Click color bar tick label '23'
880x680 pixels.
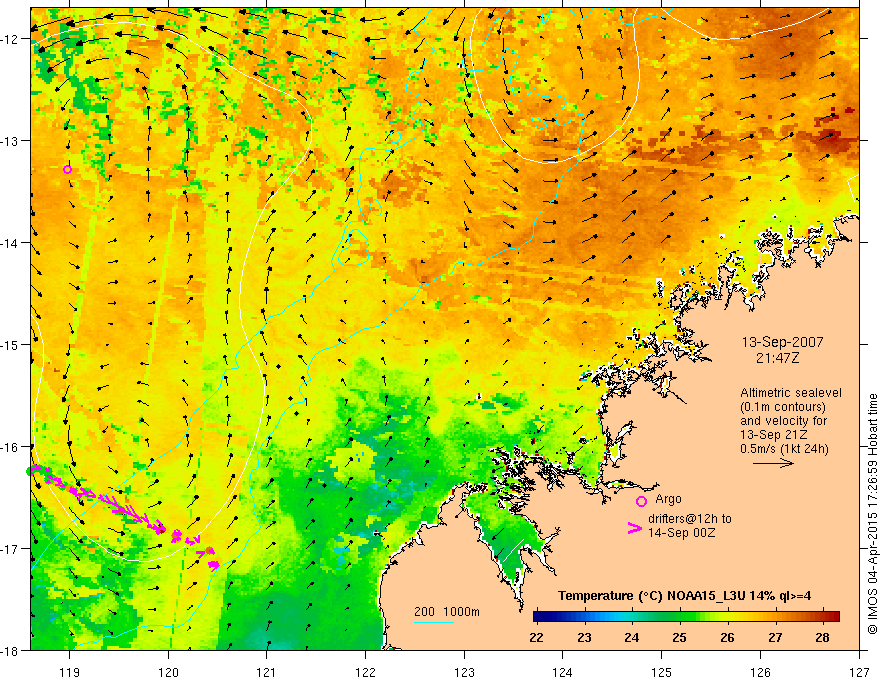[x=584, y=637]
